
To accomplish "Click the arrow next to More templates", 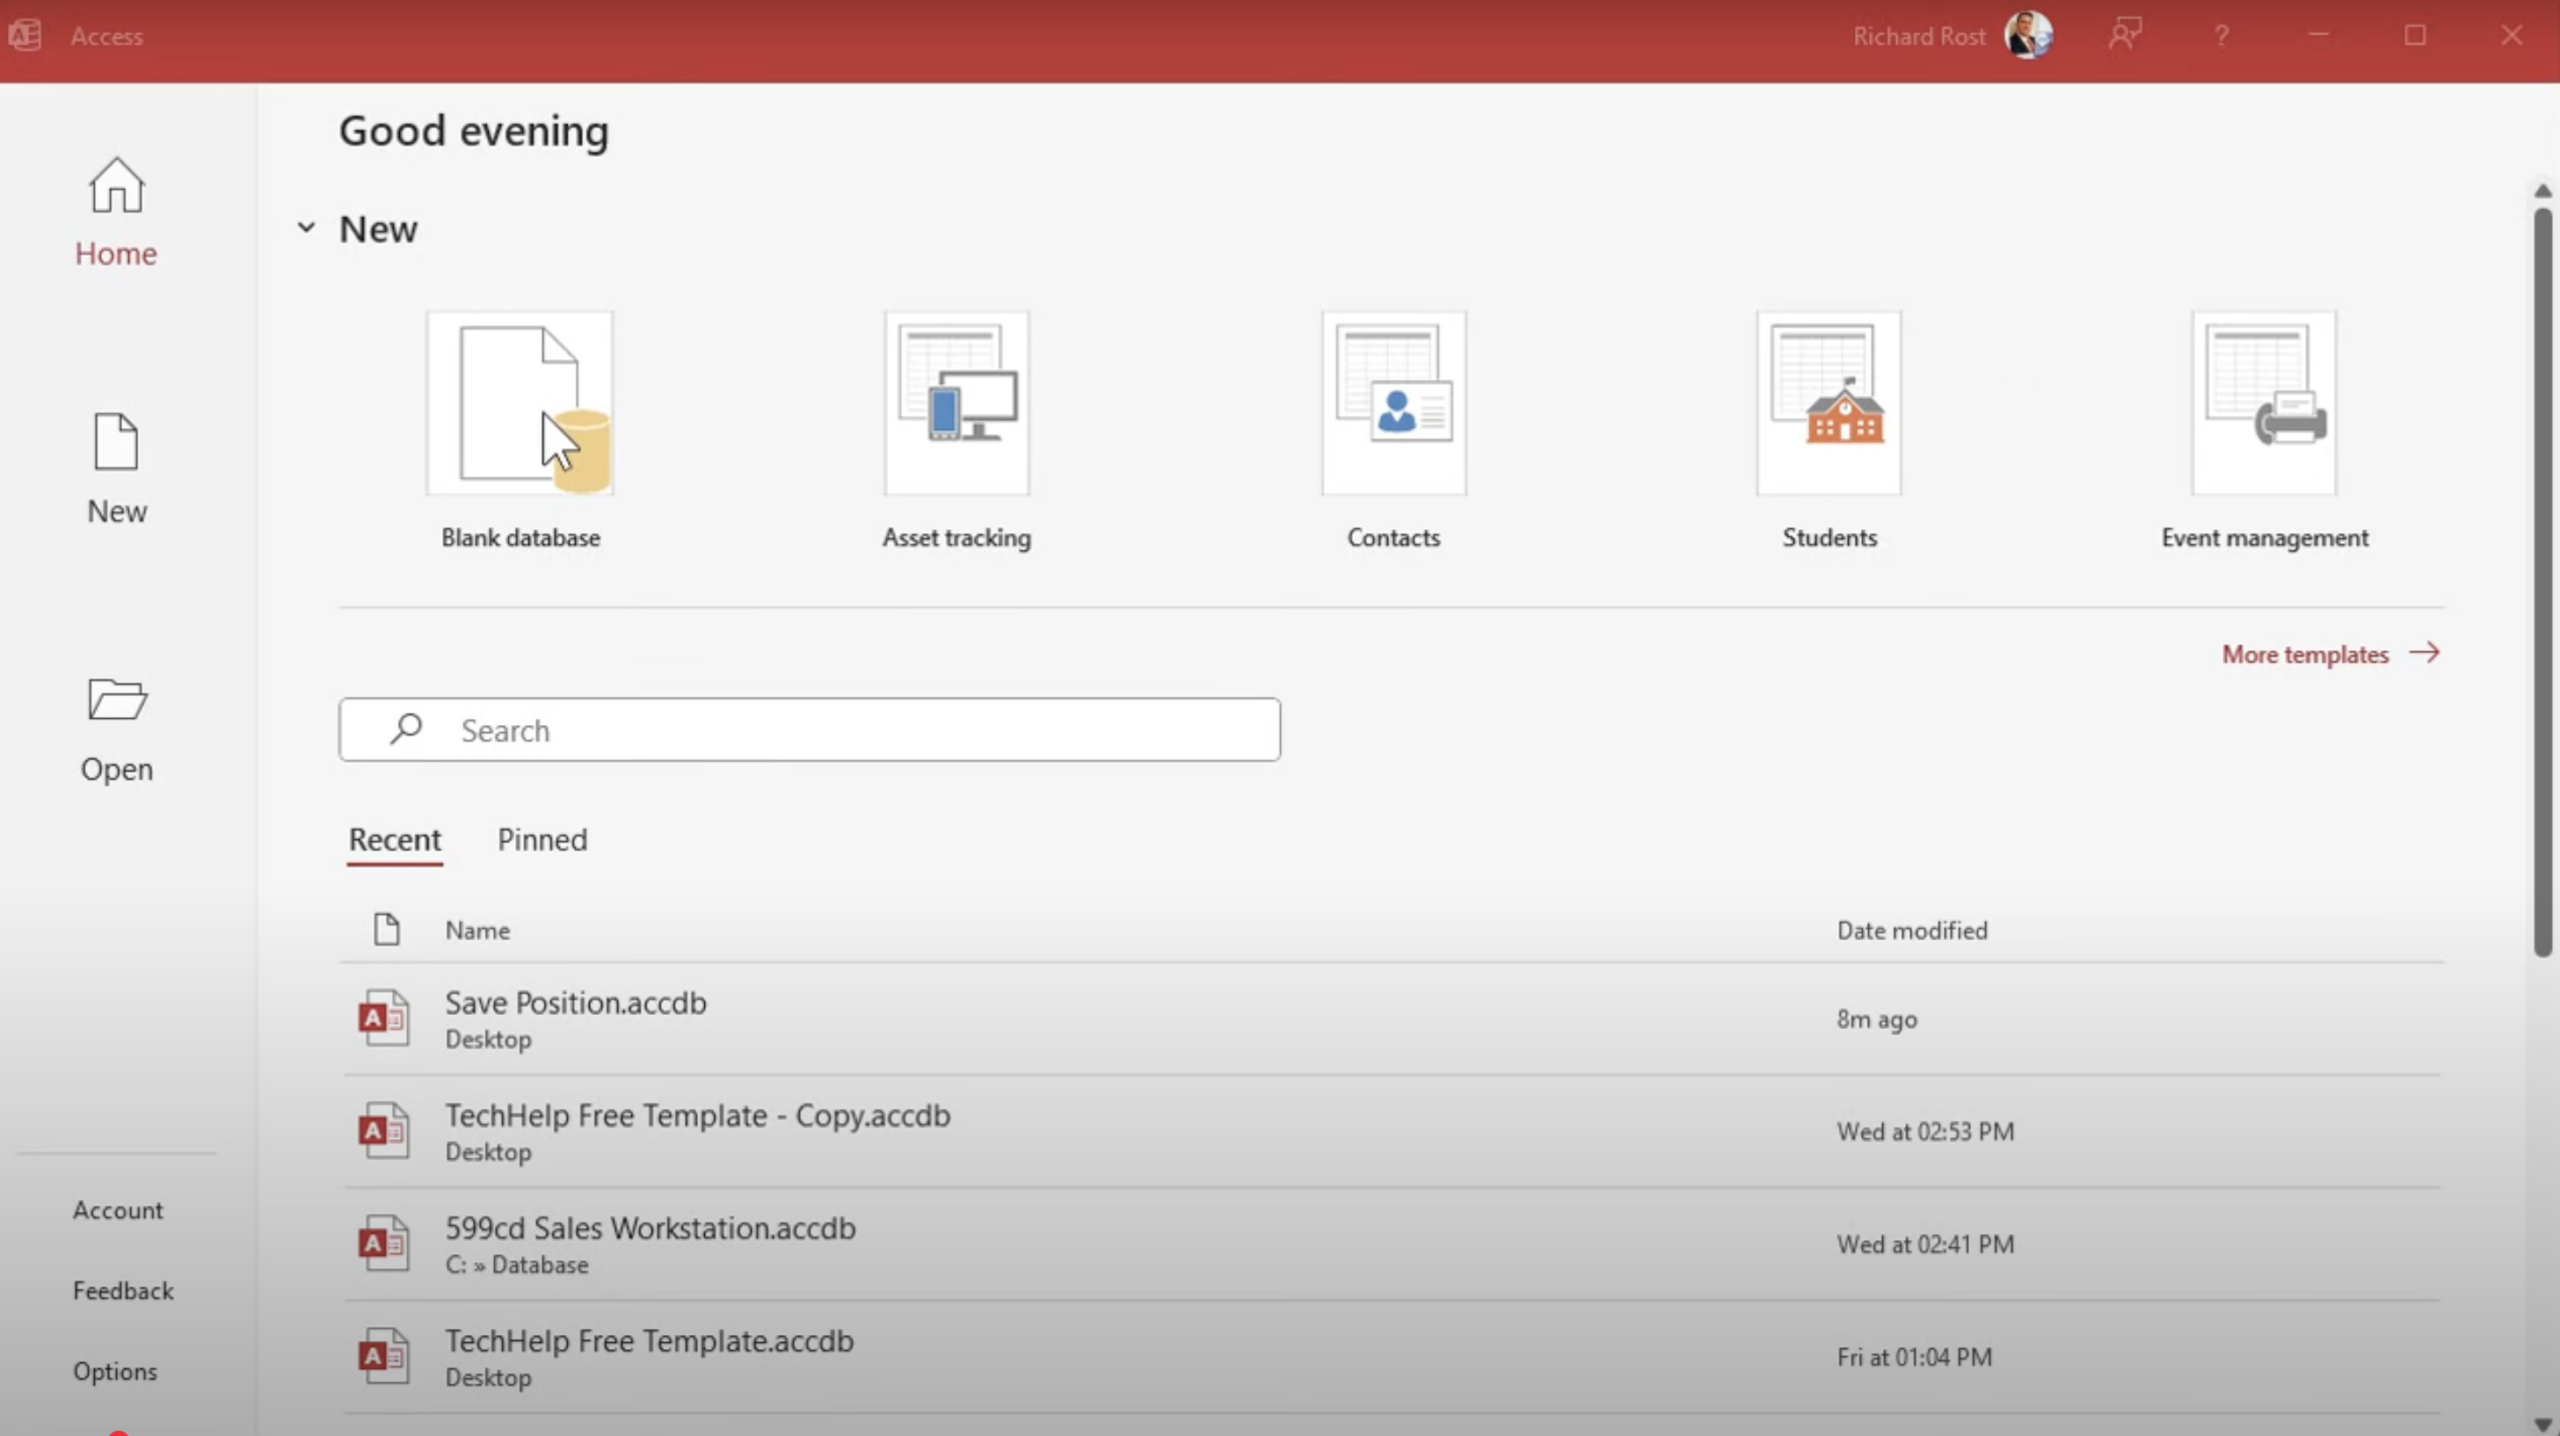I will pyautogui.click(x=2424, y=653).
